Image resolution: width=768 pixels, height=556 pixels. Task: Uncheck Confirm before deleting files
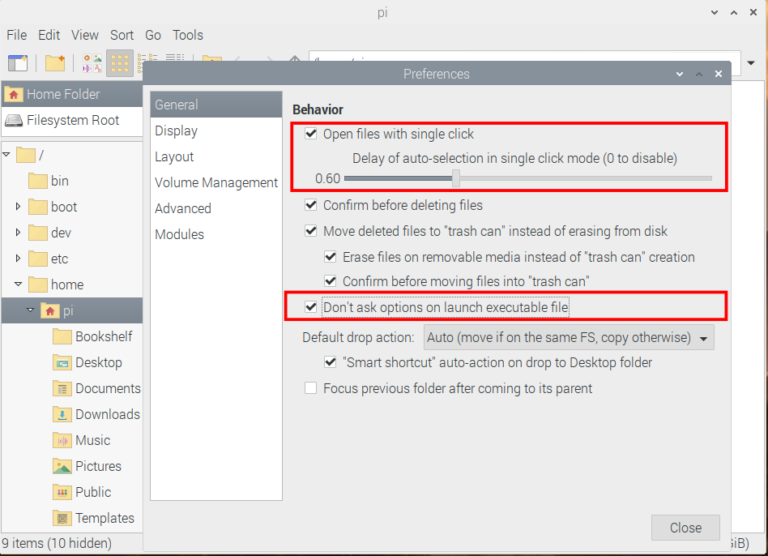pyautogui.click(x=311, y=205)
